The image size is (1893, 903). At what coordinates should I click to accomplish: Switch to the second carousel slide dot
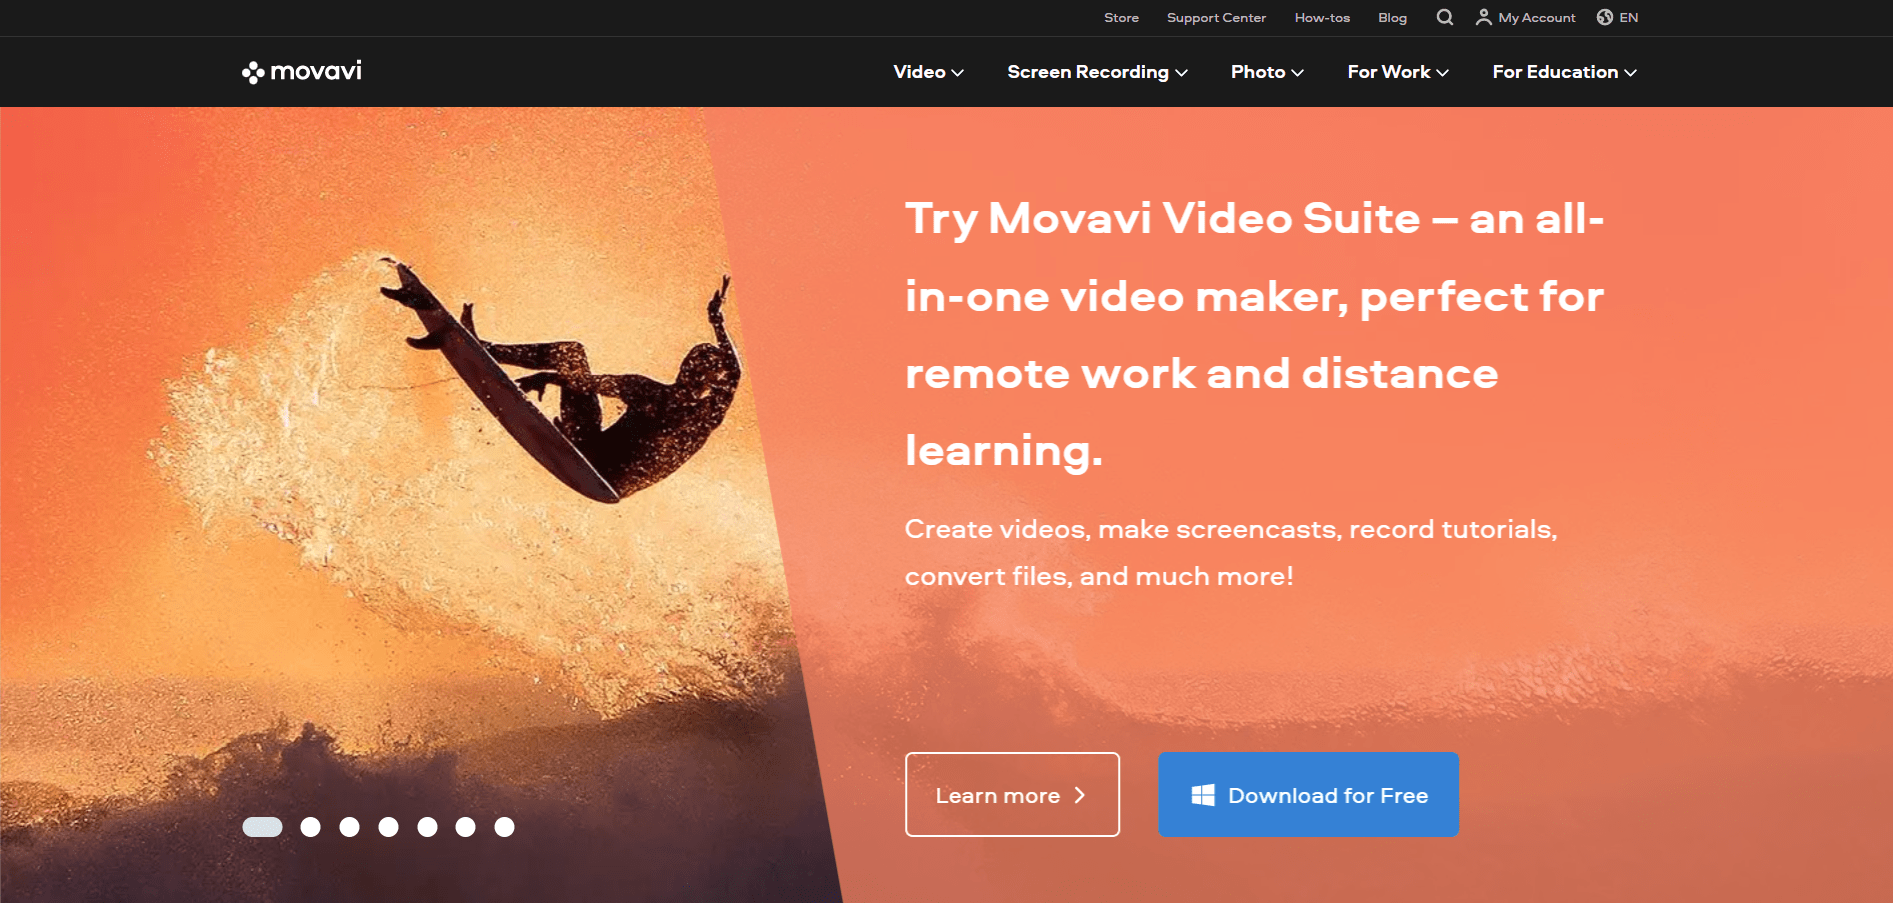coord(311,827)
